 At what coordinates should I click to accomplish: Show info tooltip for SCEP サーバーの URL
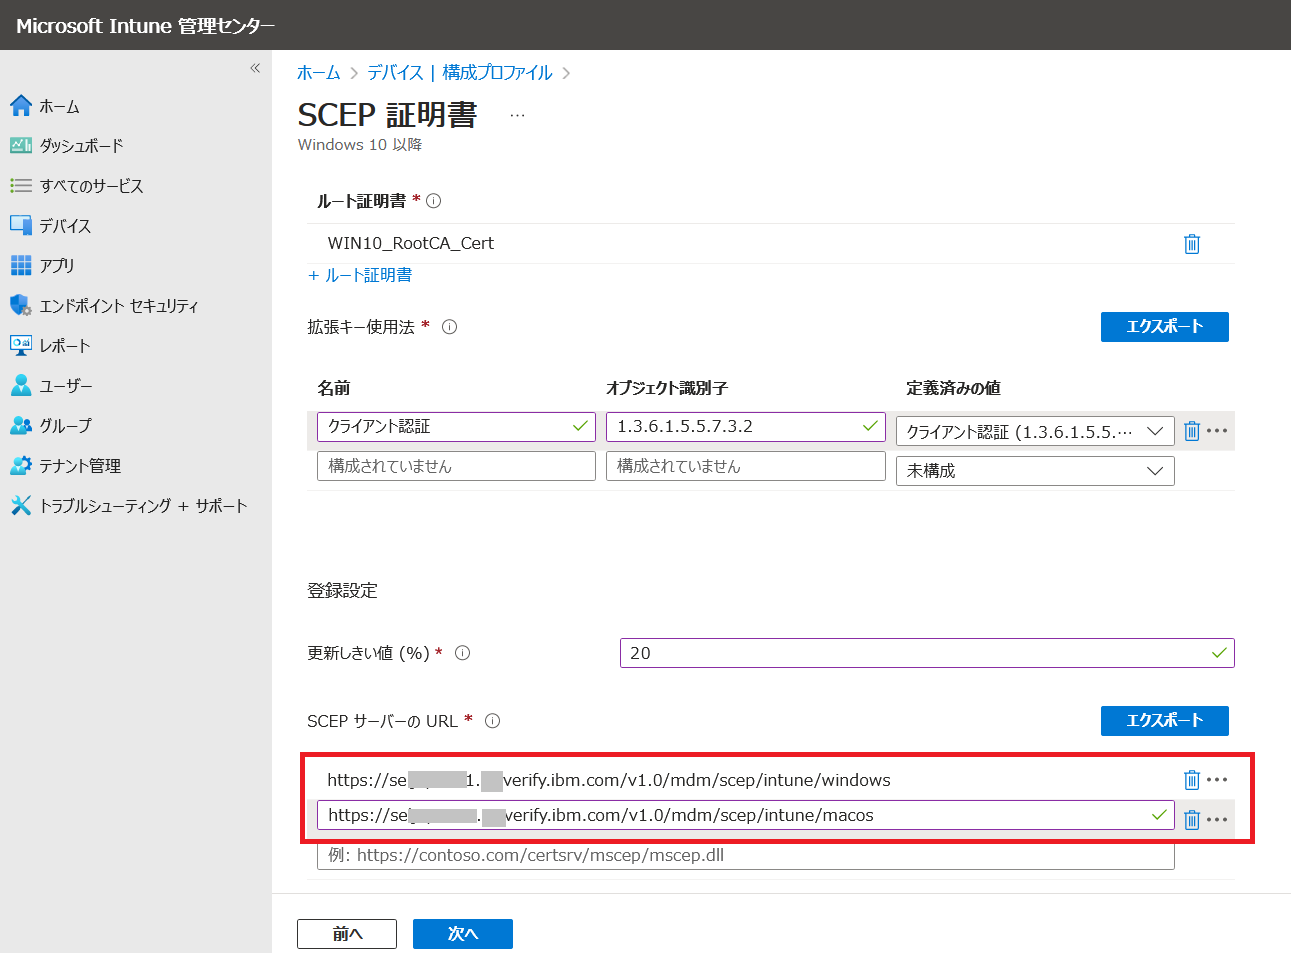point(493,721)
